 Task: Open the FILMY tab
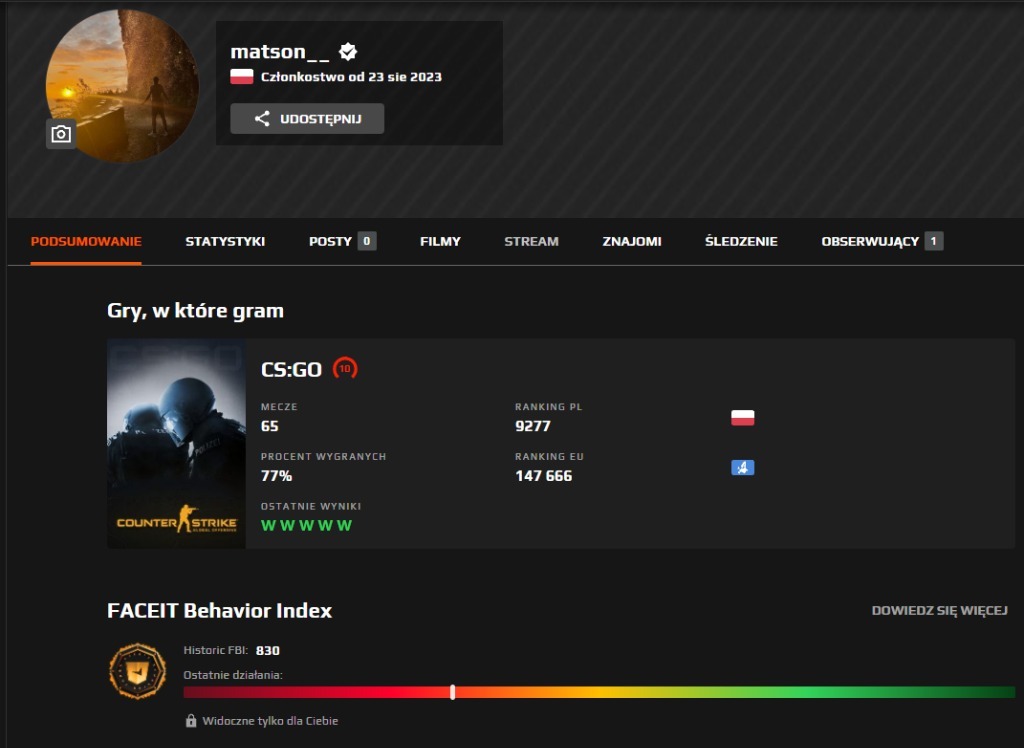pyautogui.click(x=439, y=240)
